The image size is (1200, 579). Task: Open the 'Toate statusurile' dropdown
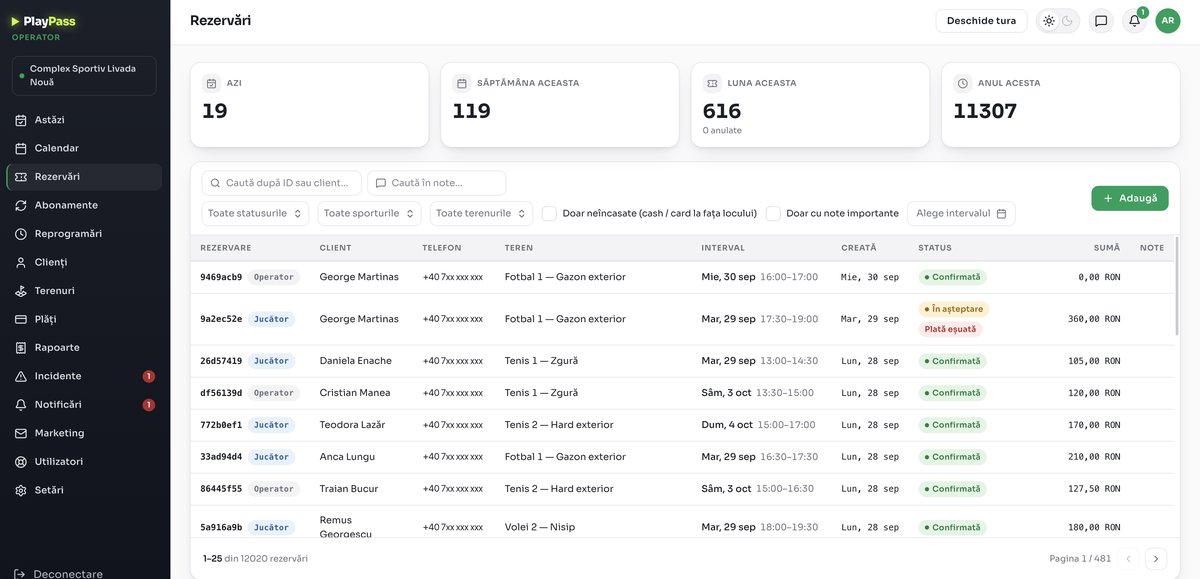(256, 213)
